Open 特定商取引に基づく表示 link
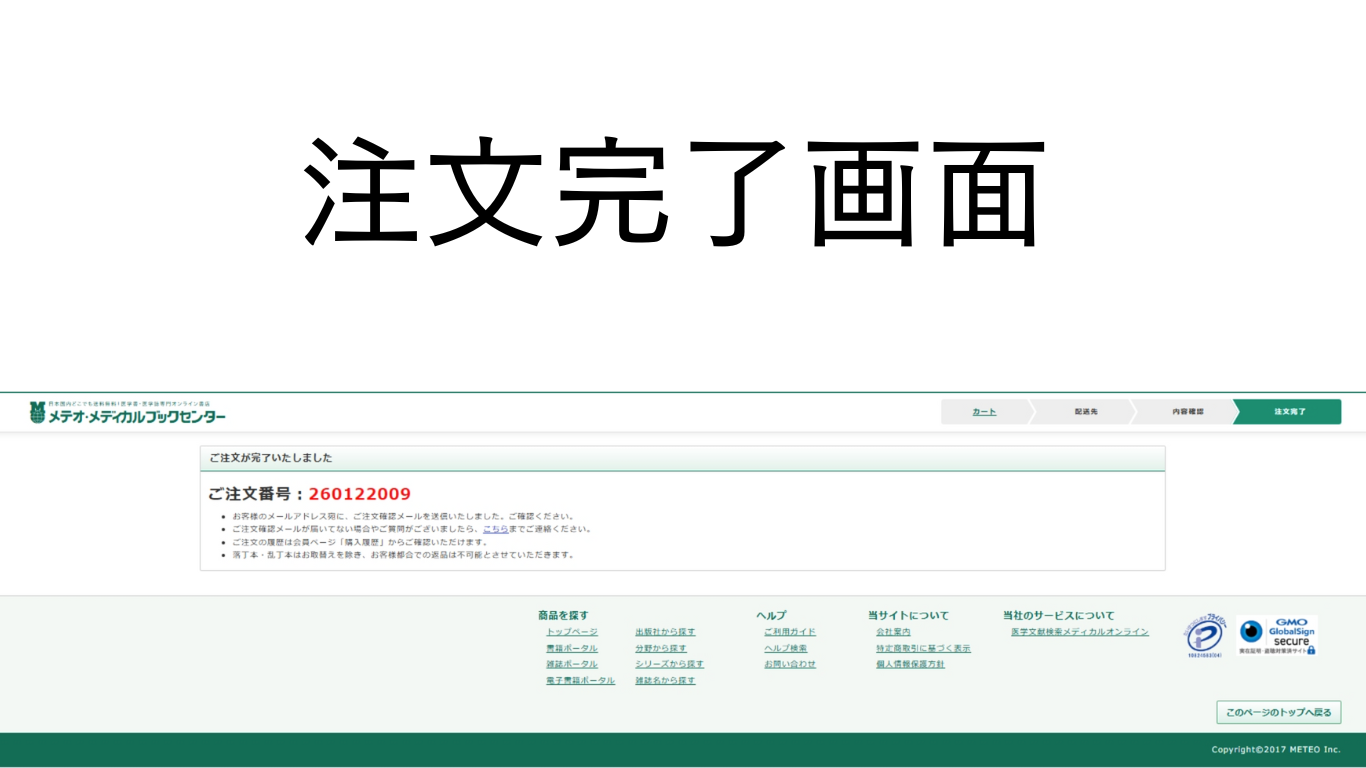 point(923,648)
